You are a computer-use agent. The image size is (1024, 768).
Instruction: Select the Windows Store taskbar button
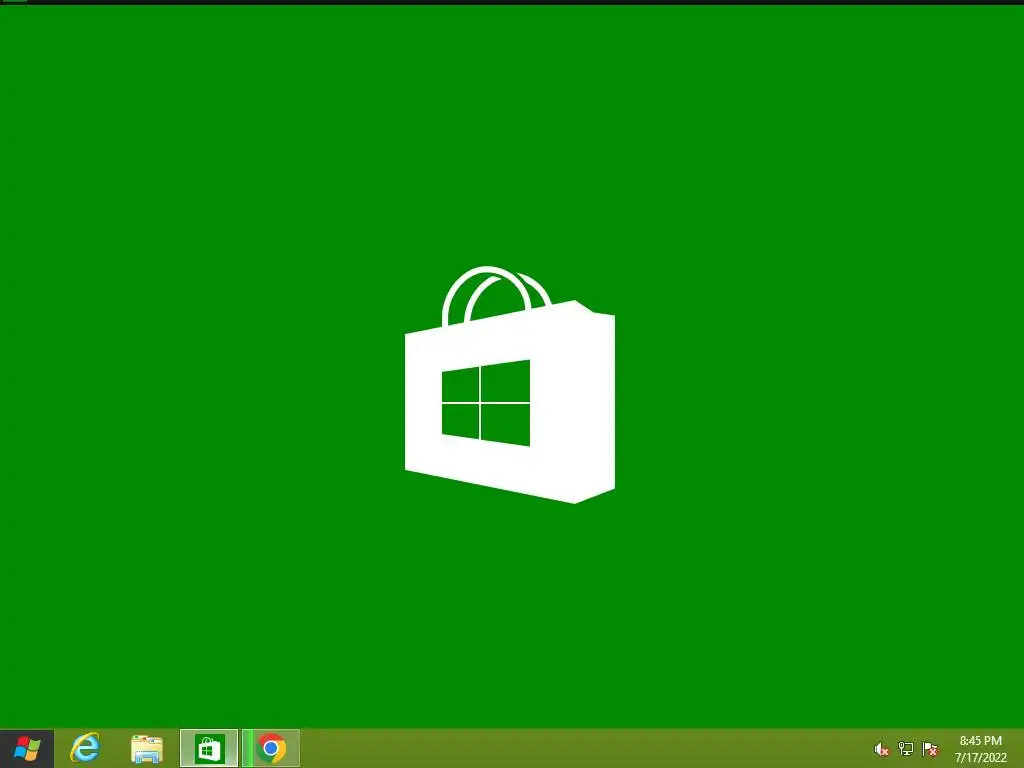(x=209, y=748)
